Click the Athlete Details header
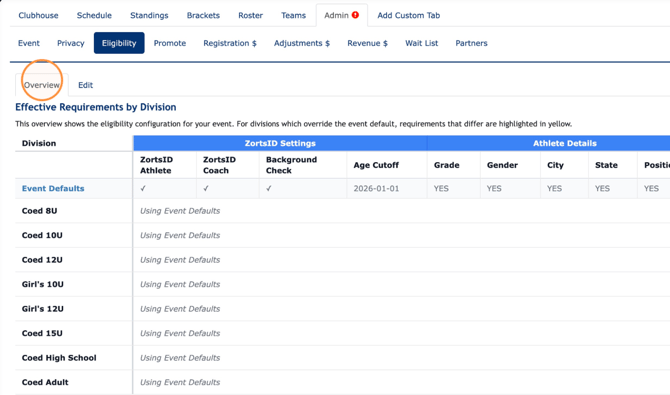The image size is (670, 395). tap(565, 143)
